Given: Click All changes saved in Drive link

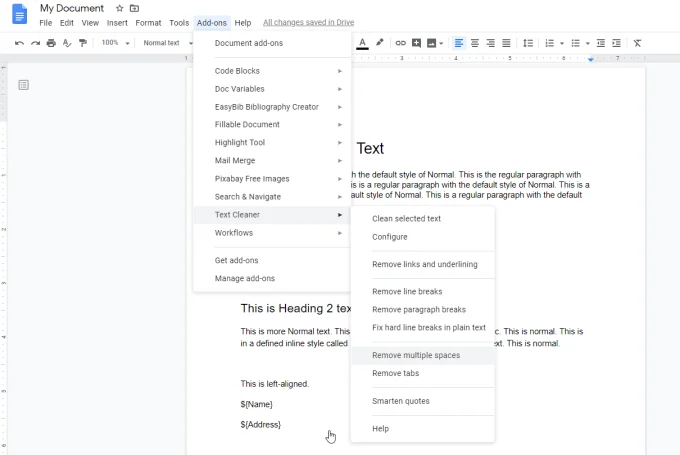Looking at the screenshot, I should pos(306,22).
